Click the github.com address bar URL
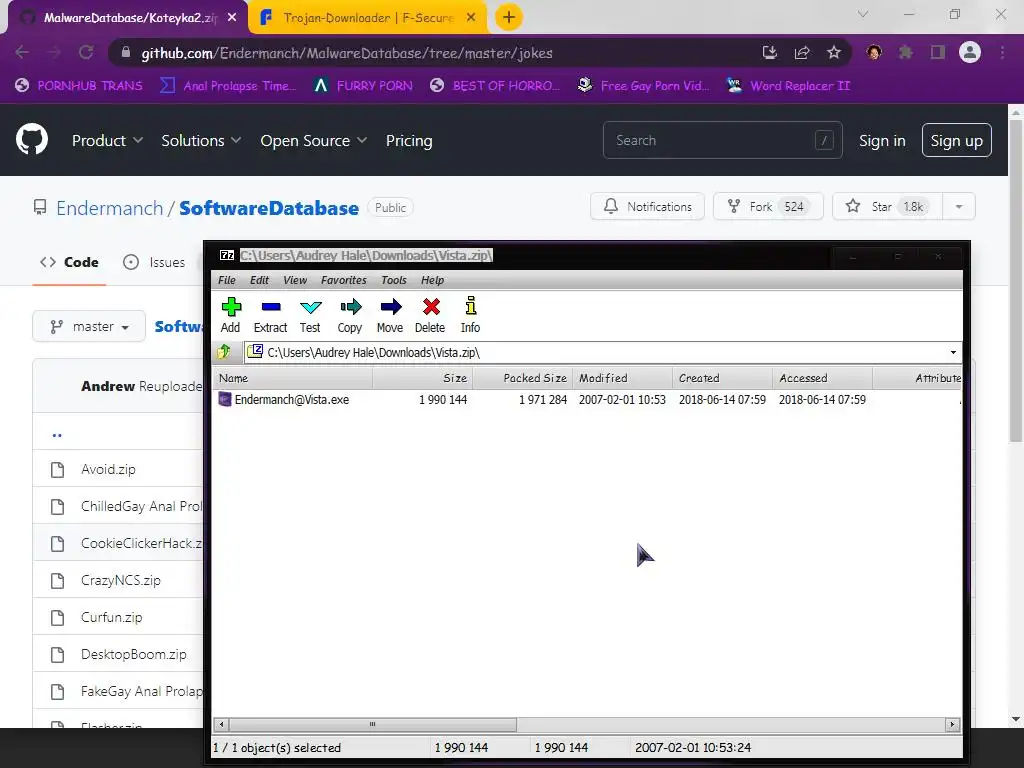 [347, 53]
